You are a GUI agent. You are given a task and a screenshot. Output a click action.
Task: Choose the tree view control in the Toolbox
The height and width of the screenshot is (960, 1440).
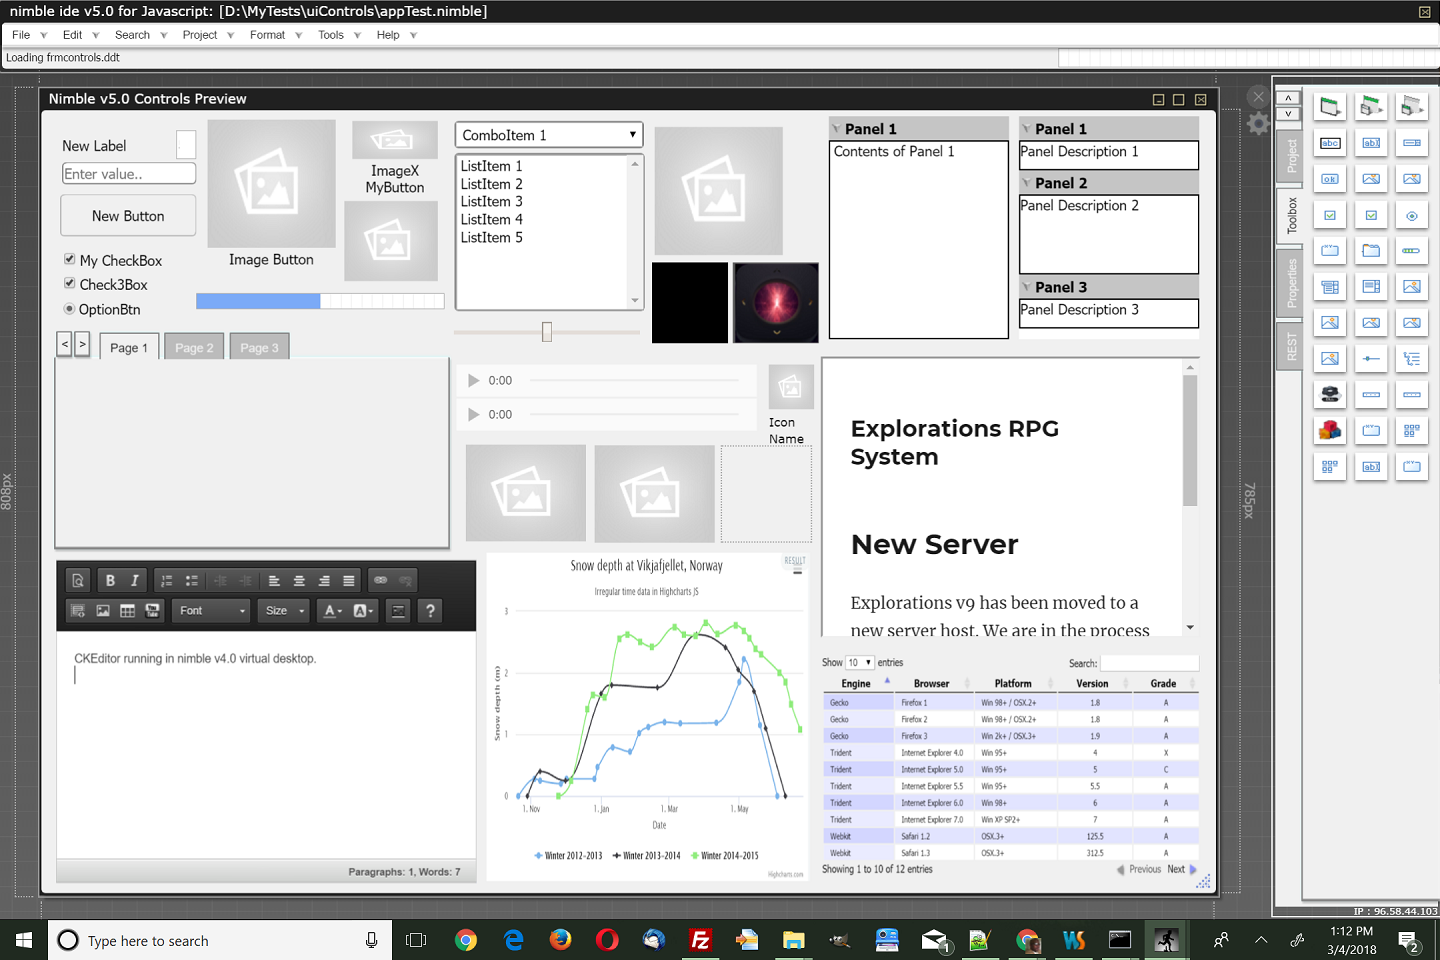(1412, 359)
